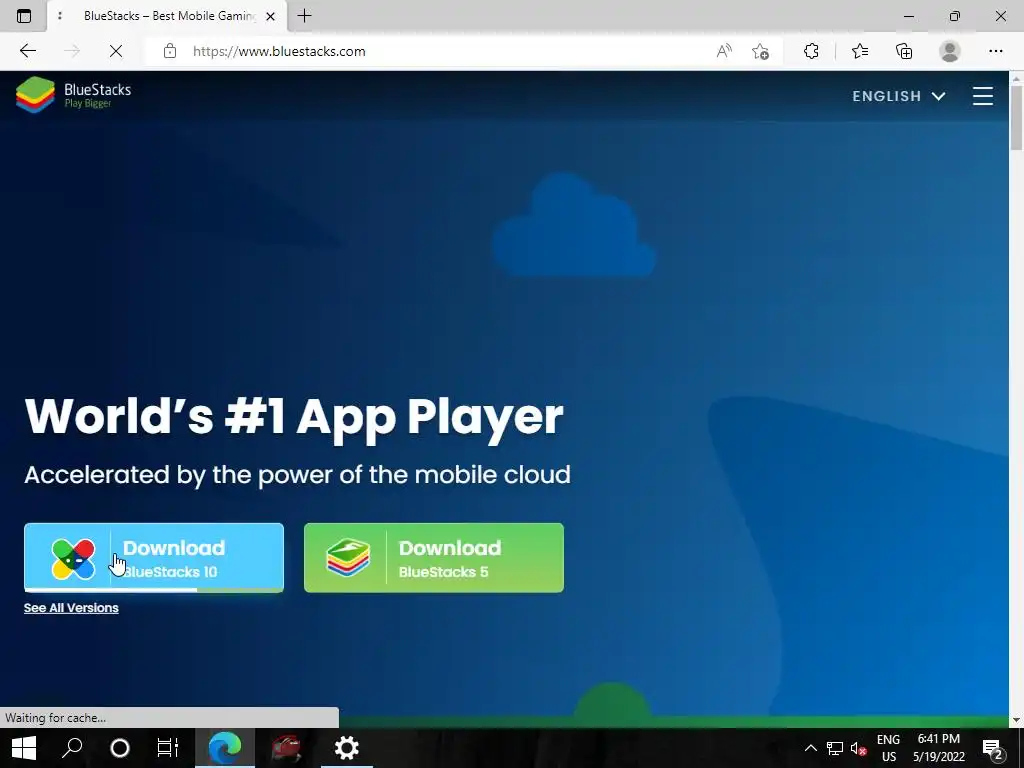The image size is (1024, 768).
Task: Close the BlueStacks browser tab
Action: [270, 16]
